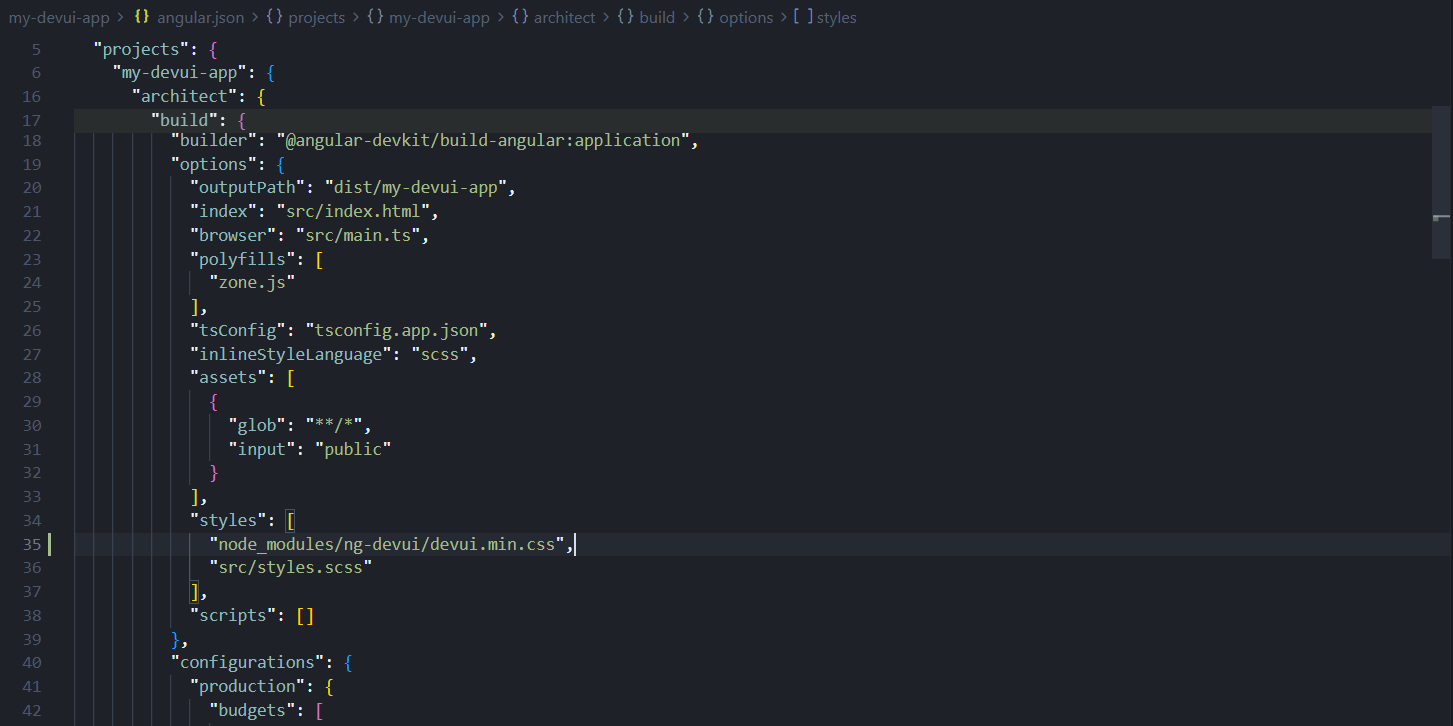
Task: Click the "outputPath" key
Action: click(x=248, y=188)
